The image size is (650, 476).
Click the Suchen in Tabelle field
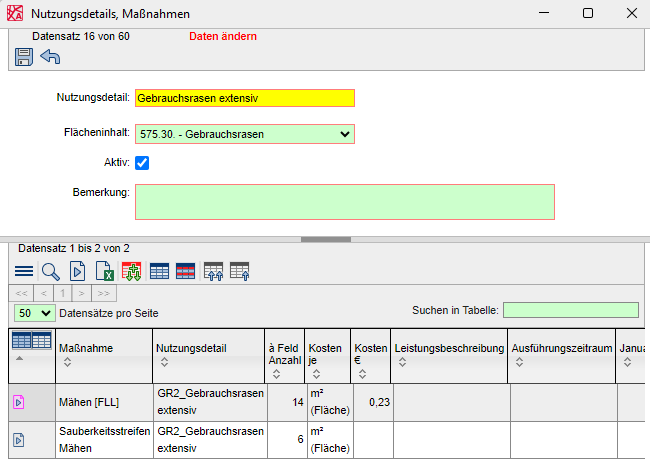570,311
